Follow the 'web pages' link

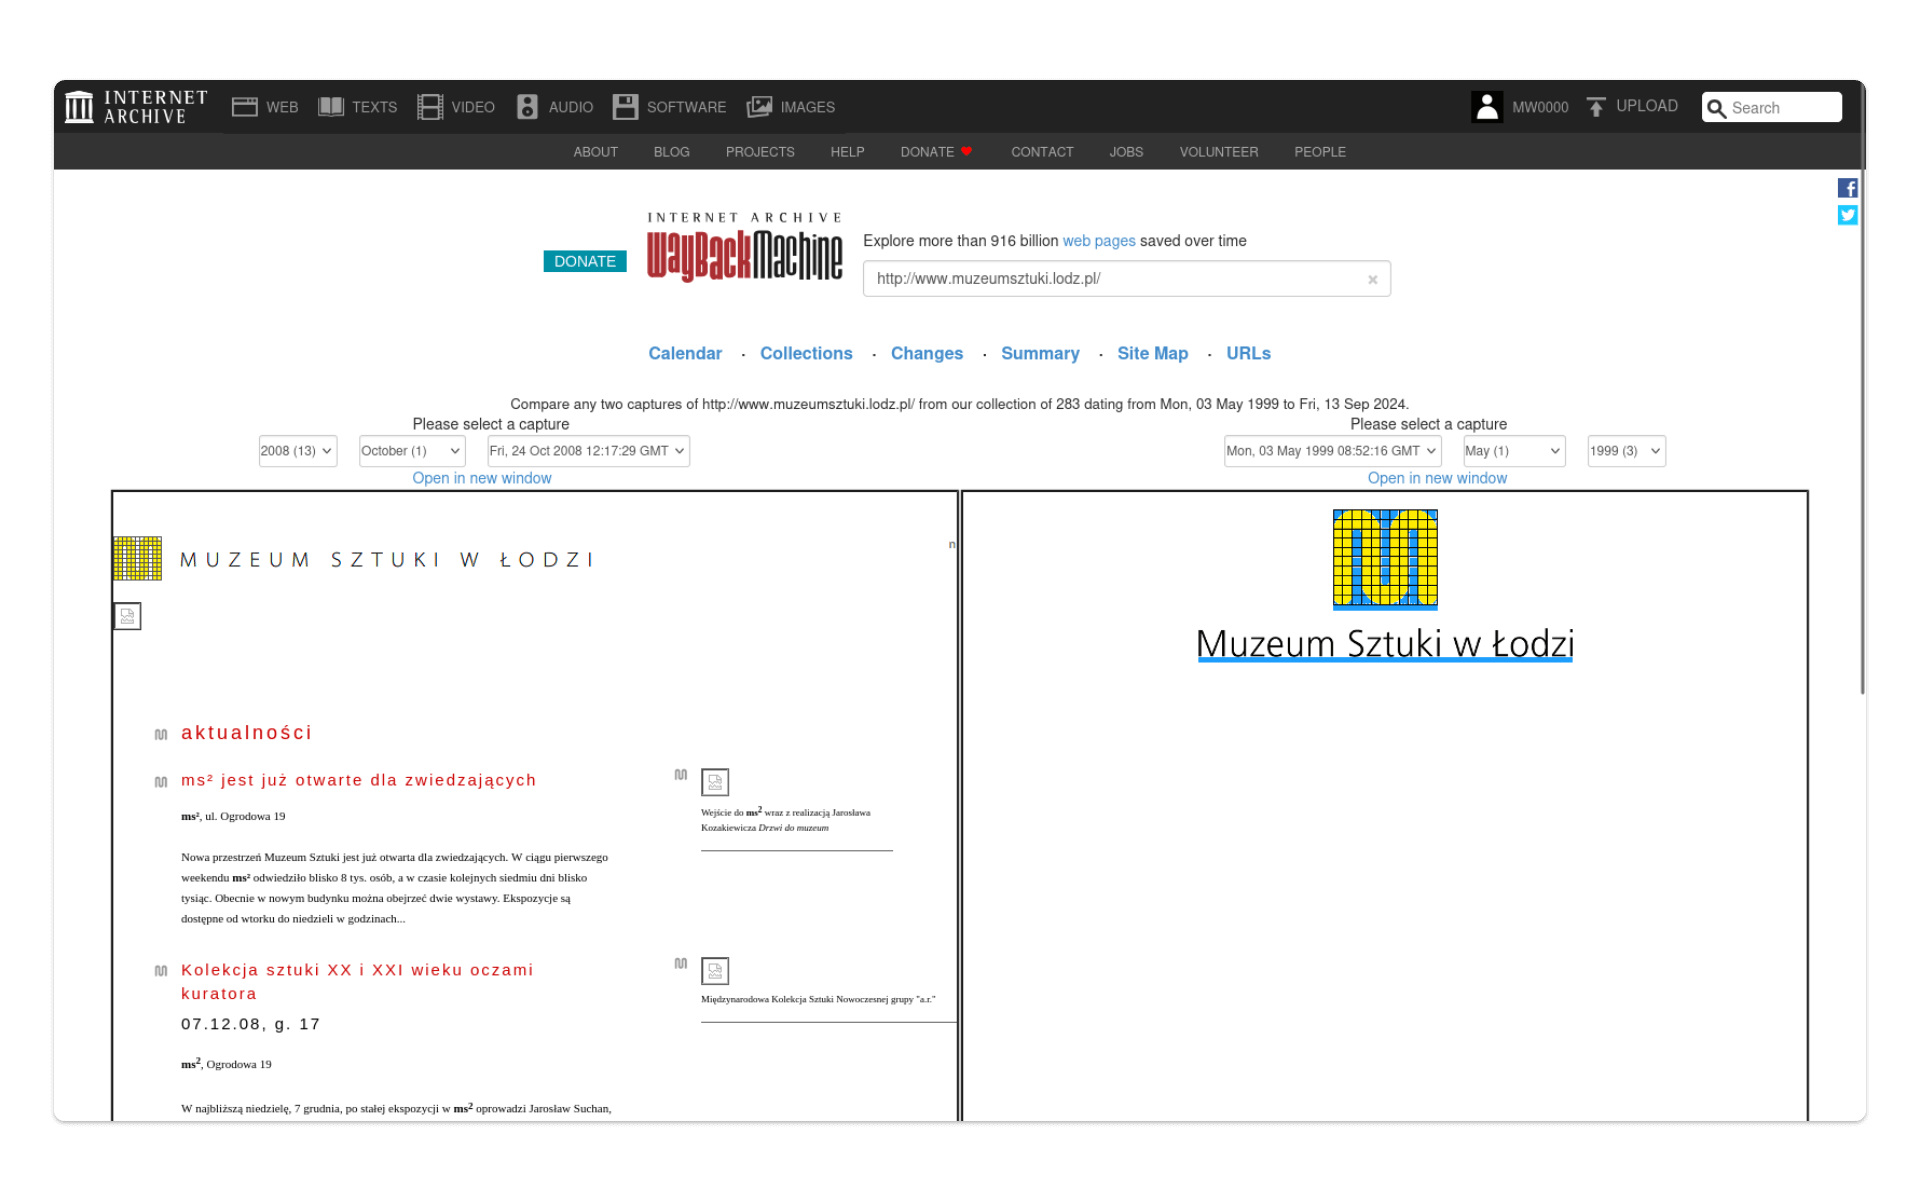[x=1099, y=241]
